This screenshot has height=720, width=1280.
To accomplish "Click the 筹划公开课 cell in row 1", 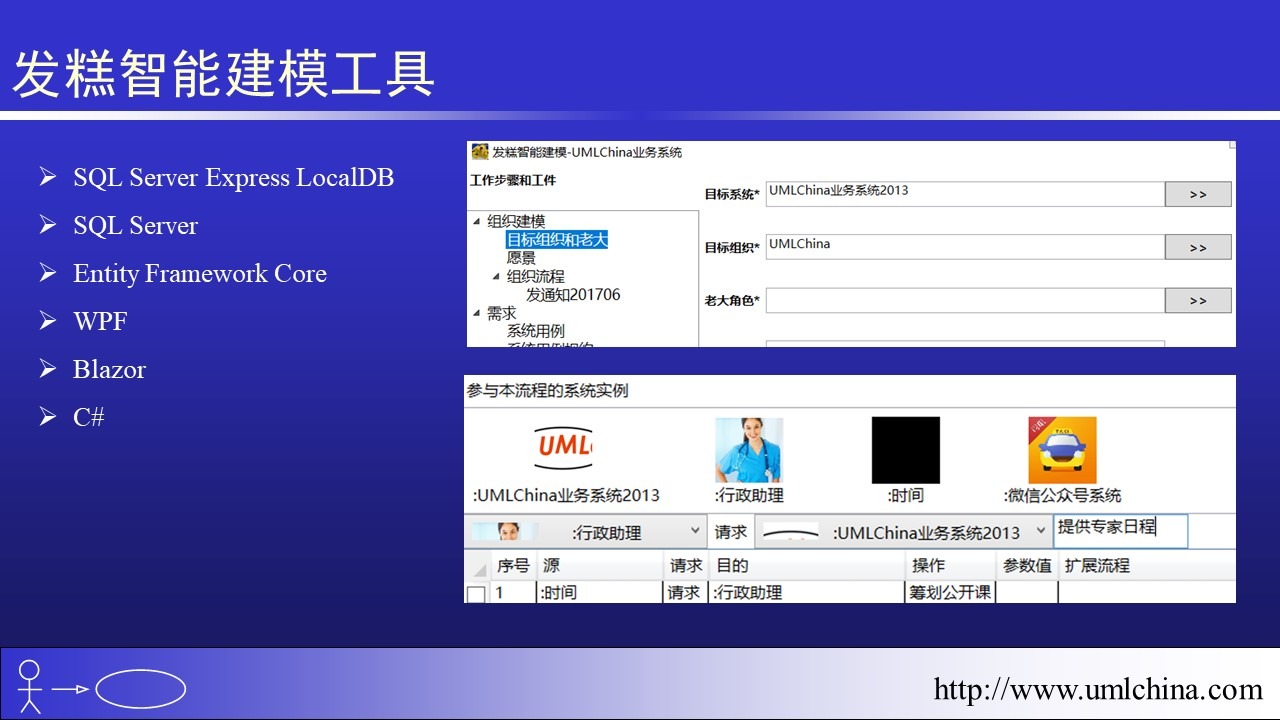I will [950, 593].
